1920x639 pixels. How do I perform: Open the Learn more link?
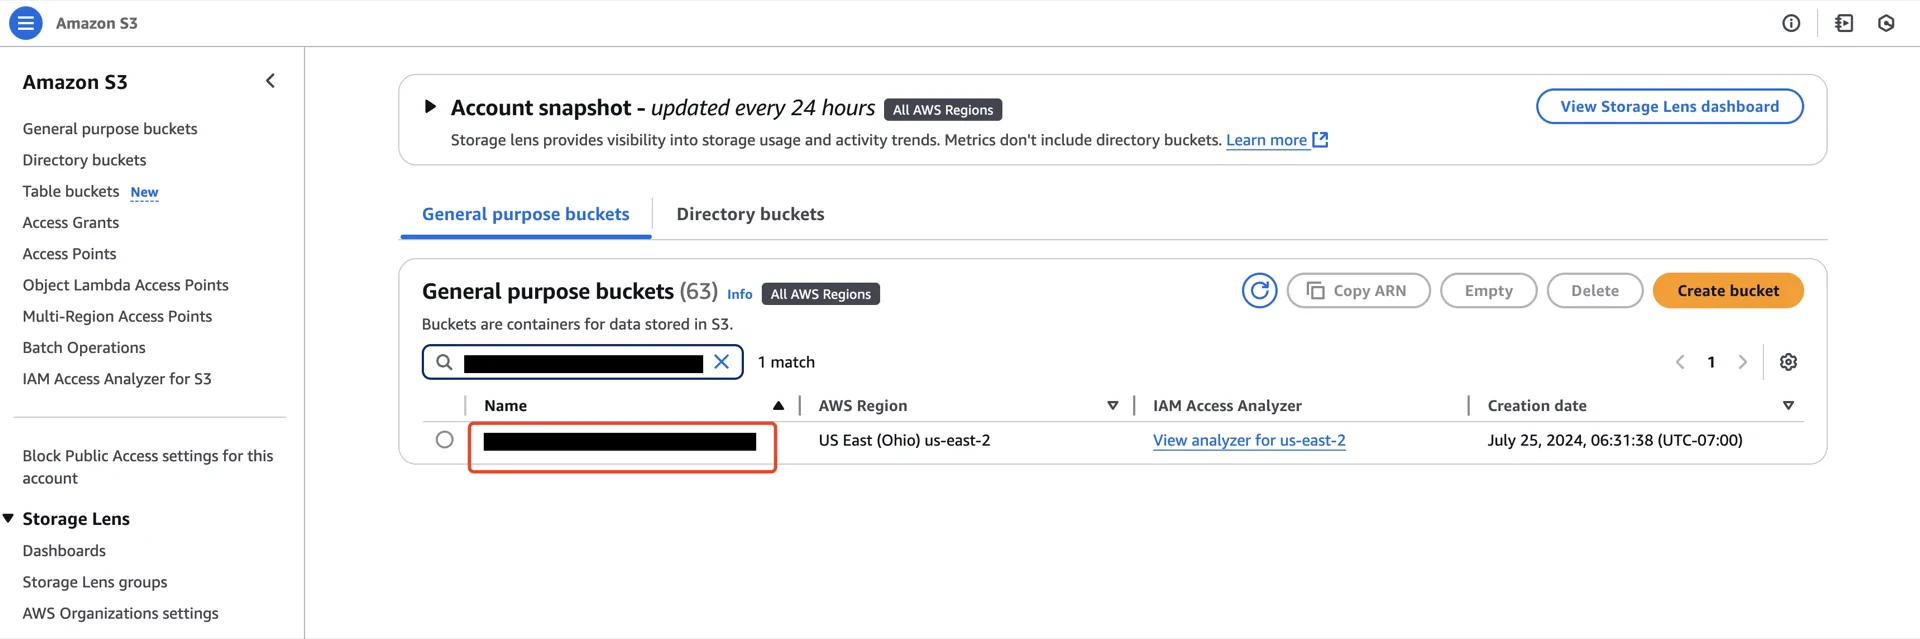point(1276,140)
